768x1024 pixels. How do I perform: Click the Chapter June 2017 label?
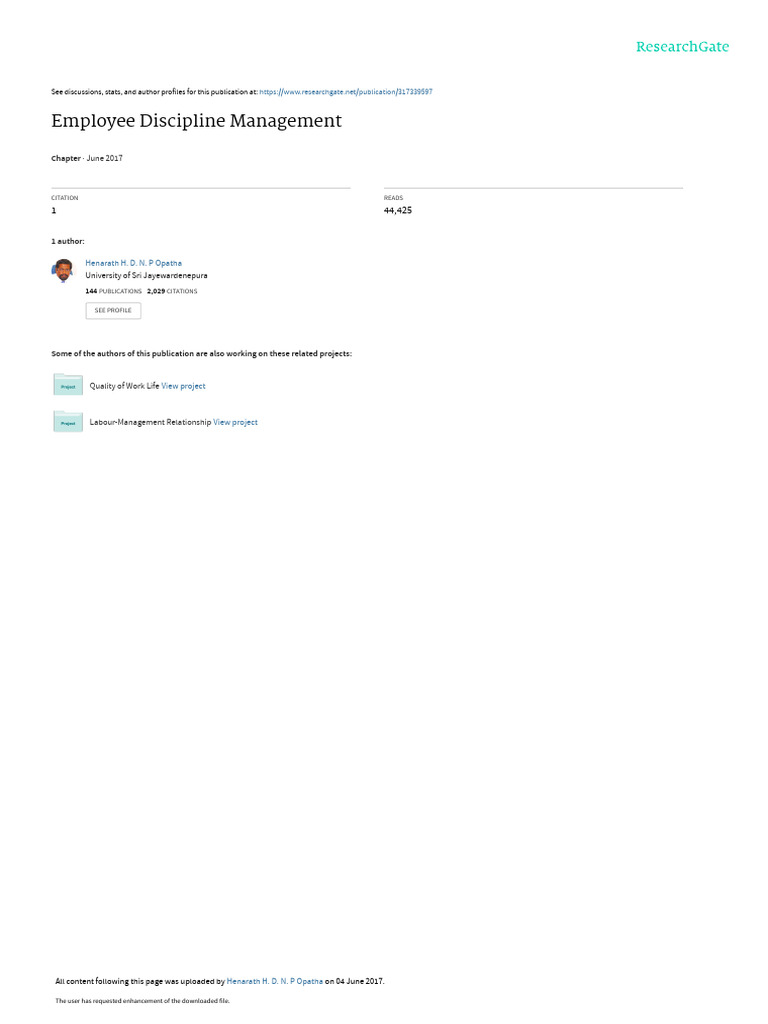coord(87,158)
